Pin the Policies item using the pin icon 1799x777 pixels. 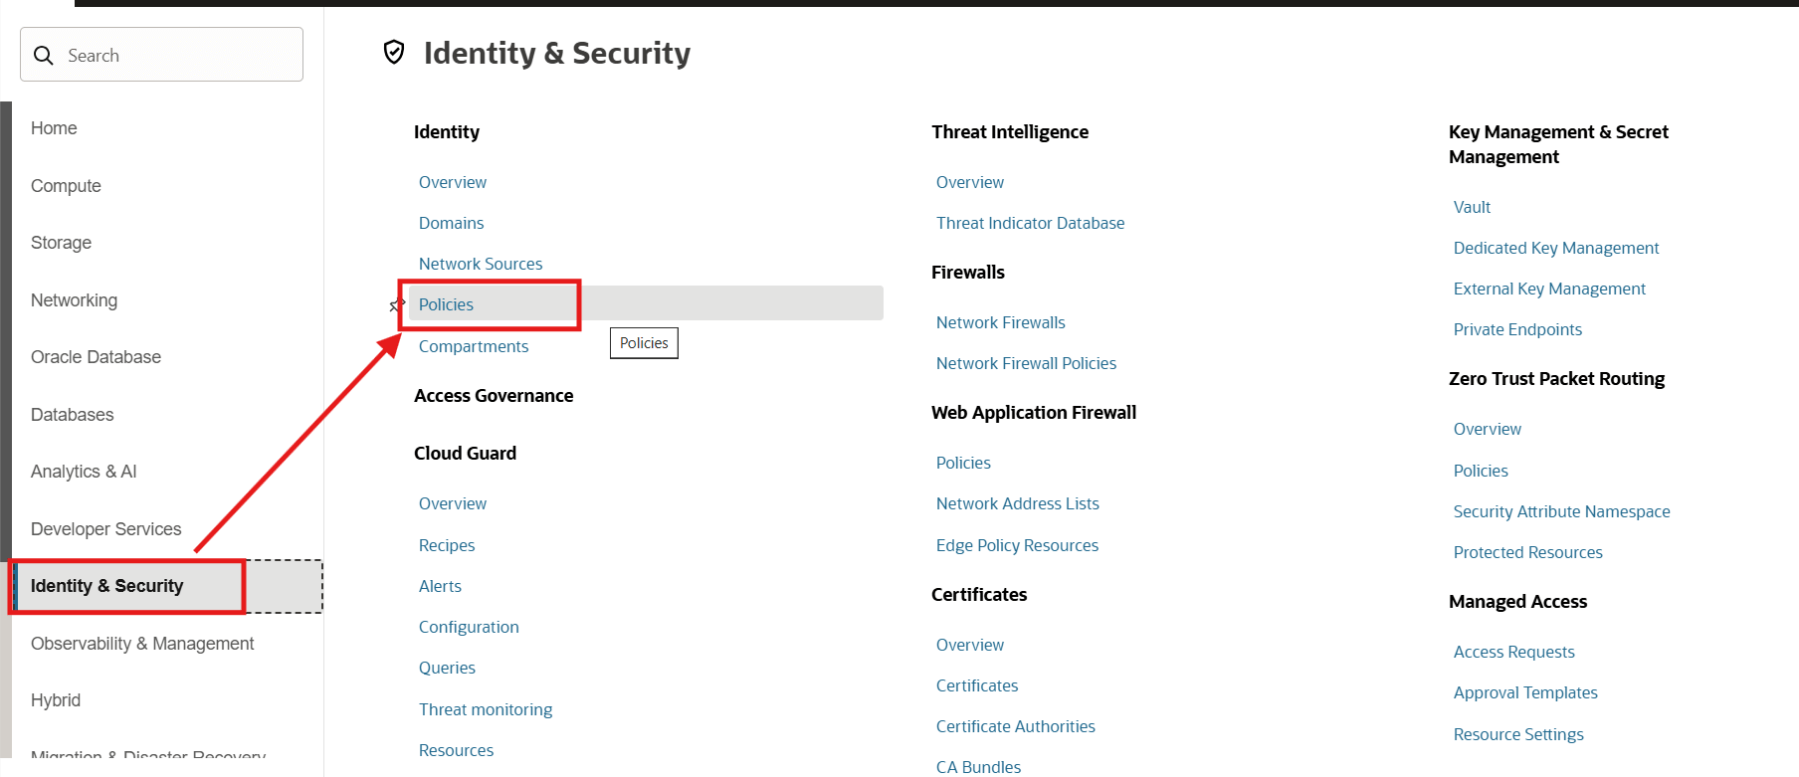396,305
